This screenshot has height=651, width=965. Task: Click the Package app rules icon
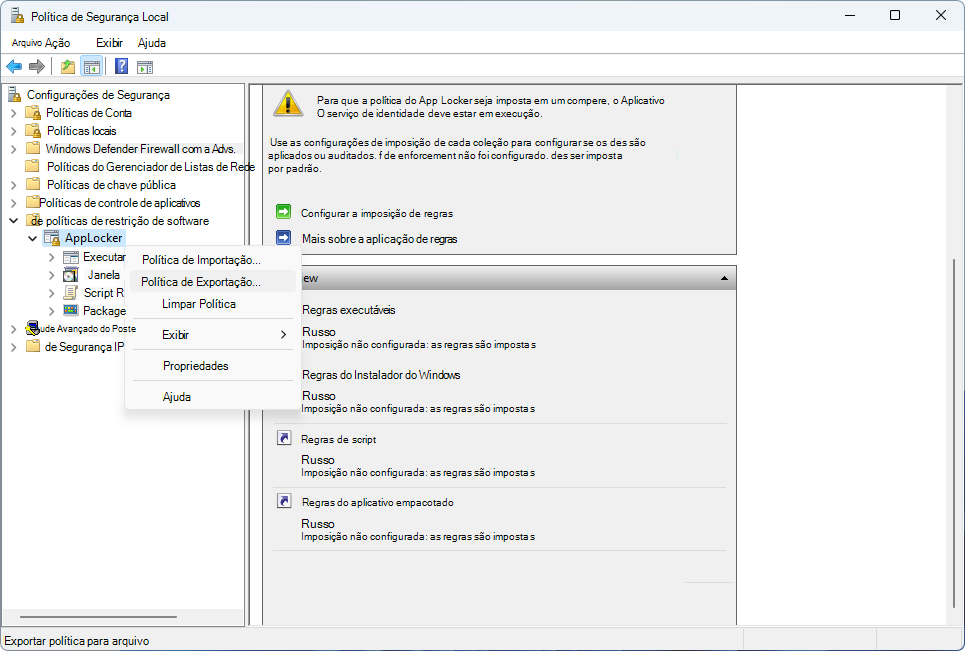click(71, 310)
